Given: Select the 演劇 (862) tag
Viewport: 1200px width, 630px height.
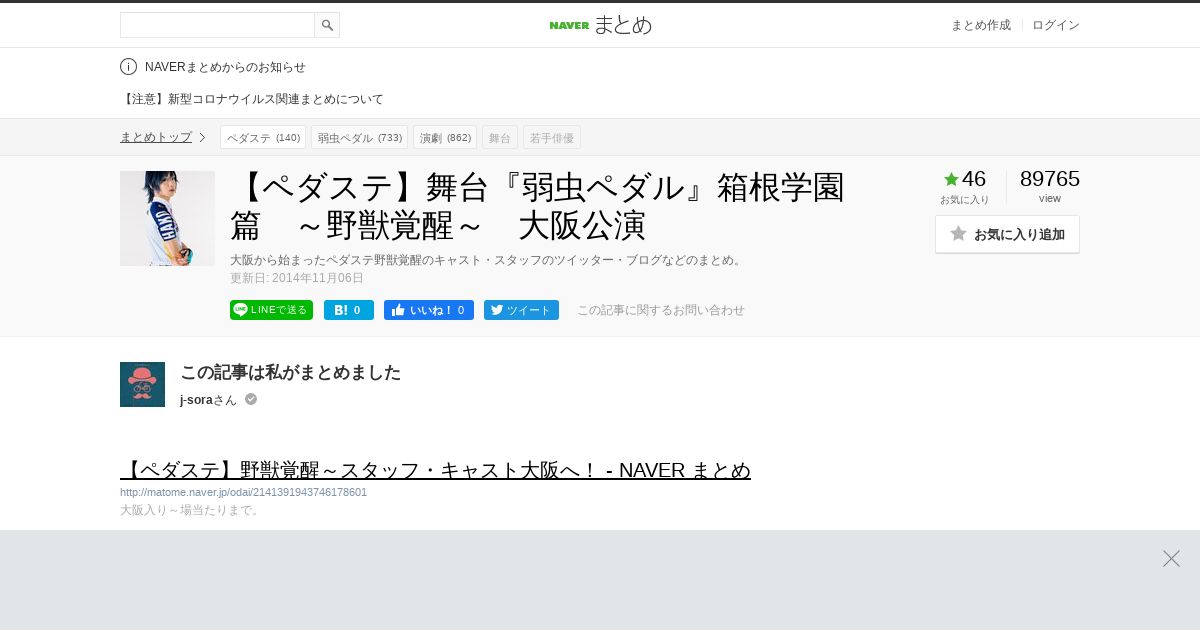Looking at the screenshot, I should [445, 137].
